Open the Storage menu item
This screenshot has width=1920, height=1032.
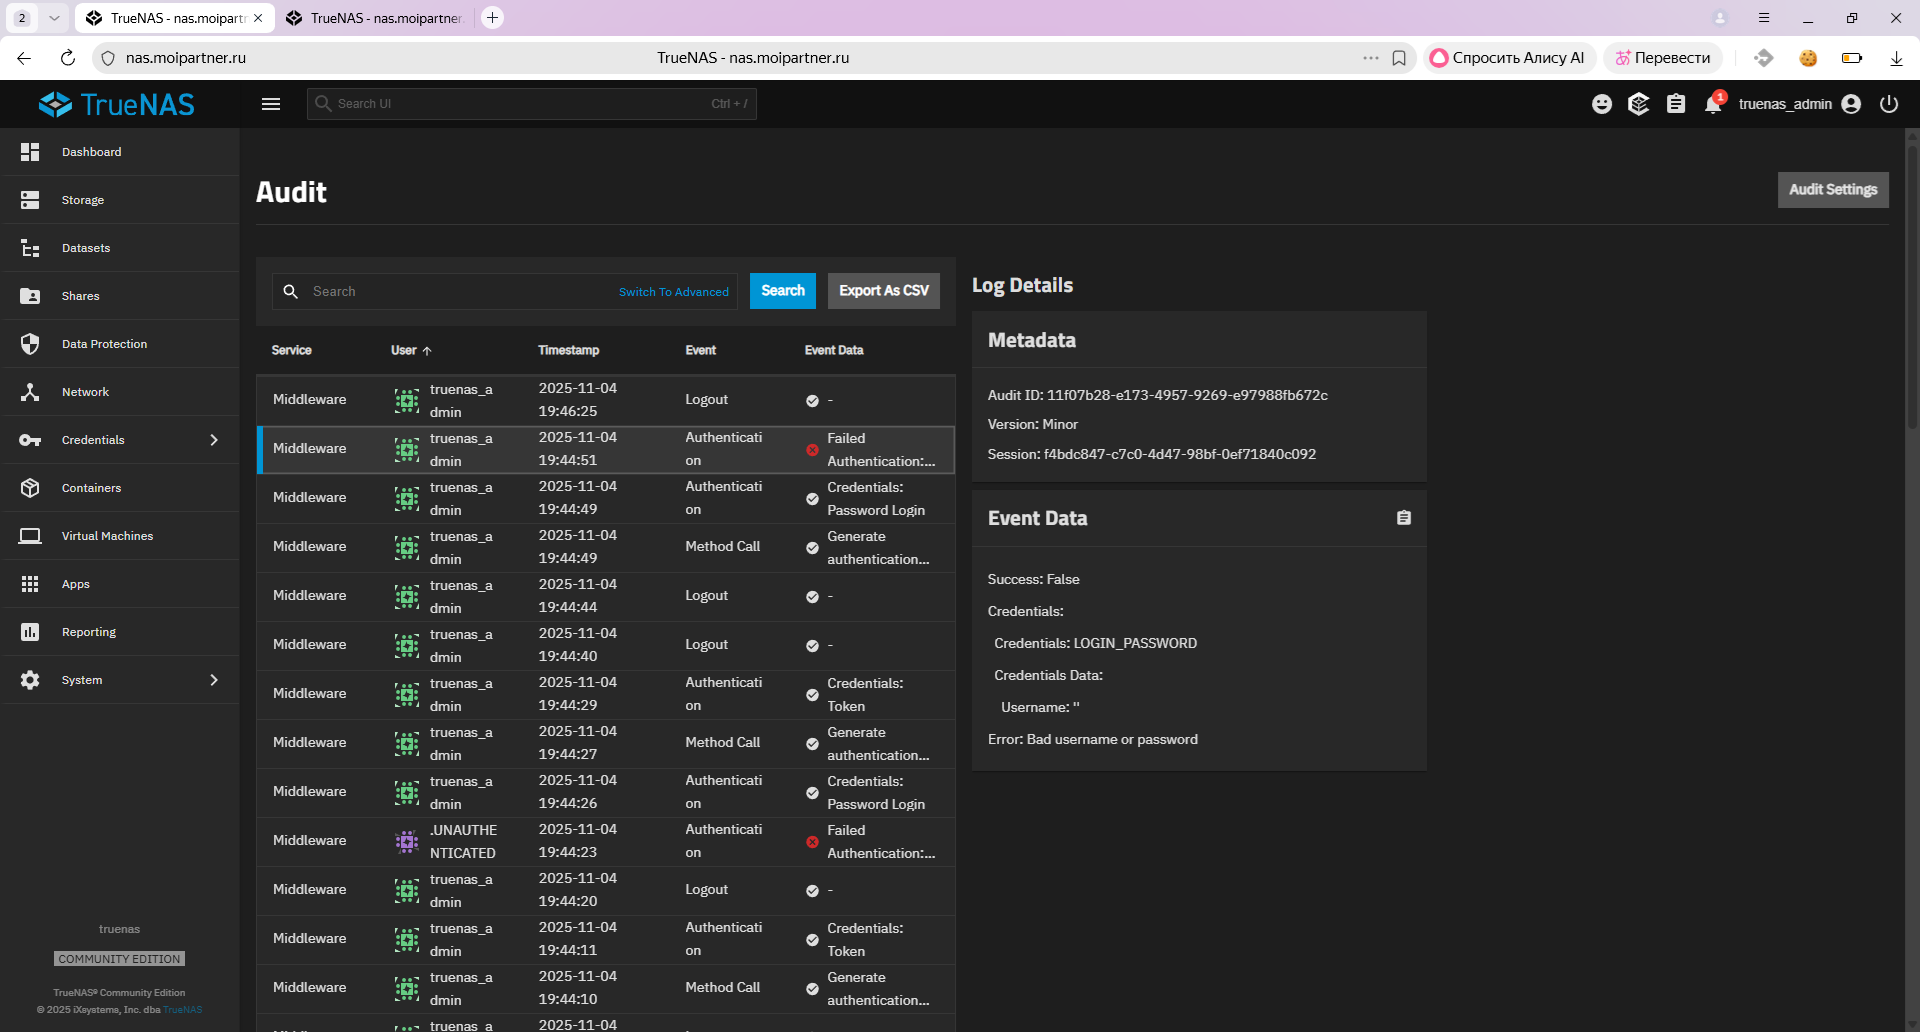[82, 200]
